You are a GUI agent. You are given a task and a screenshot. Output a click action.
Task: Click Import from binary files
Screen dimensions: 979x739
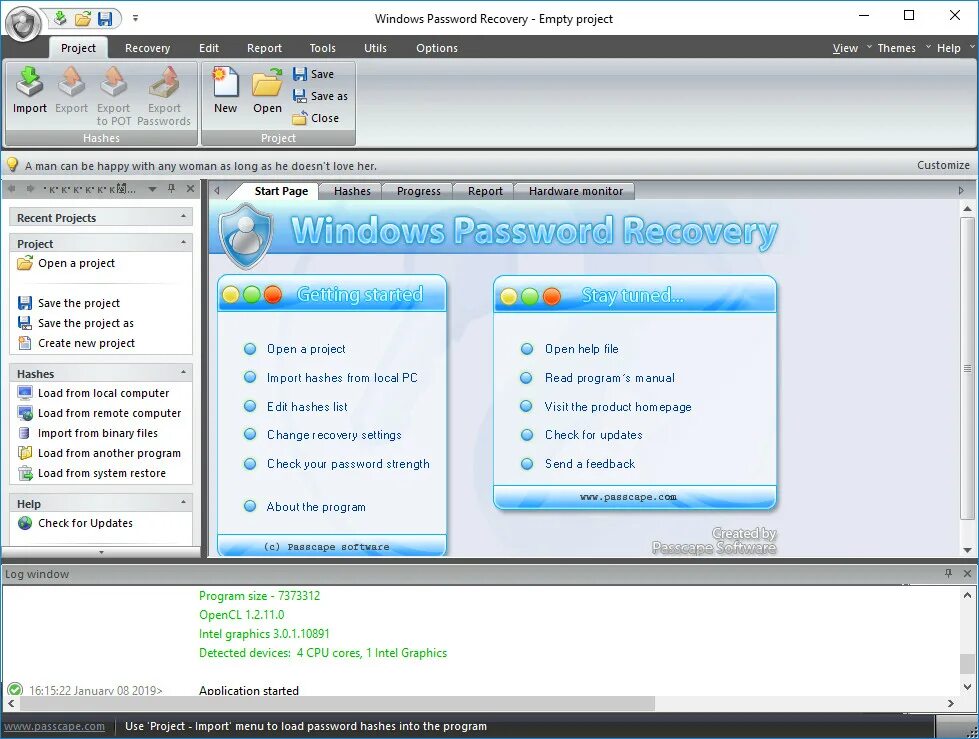click(88, 433)
